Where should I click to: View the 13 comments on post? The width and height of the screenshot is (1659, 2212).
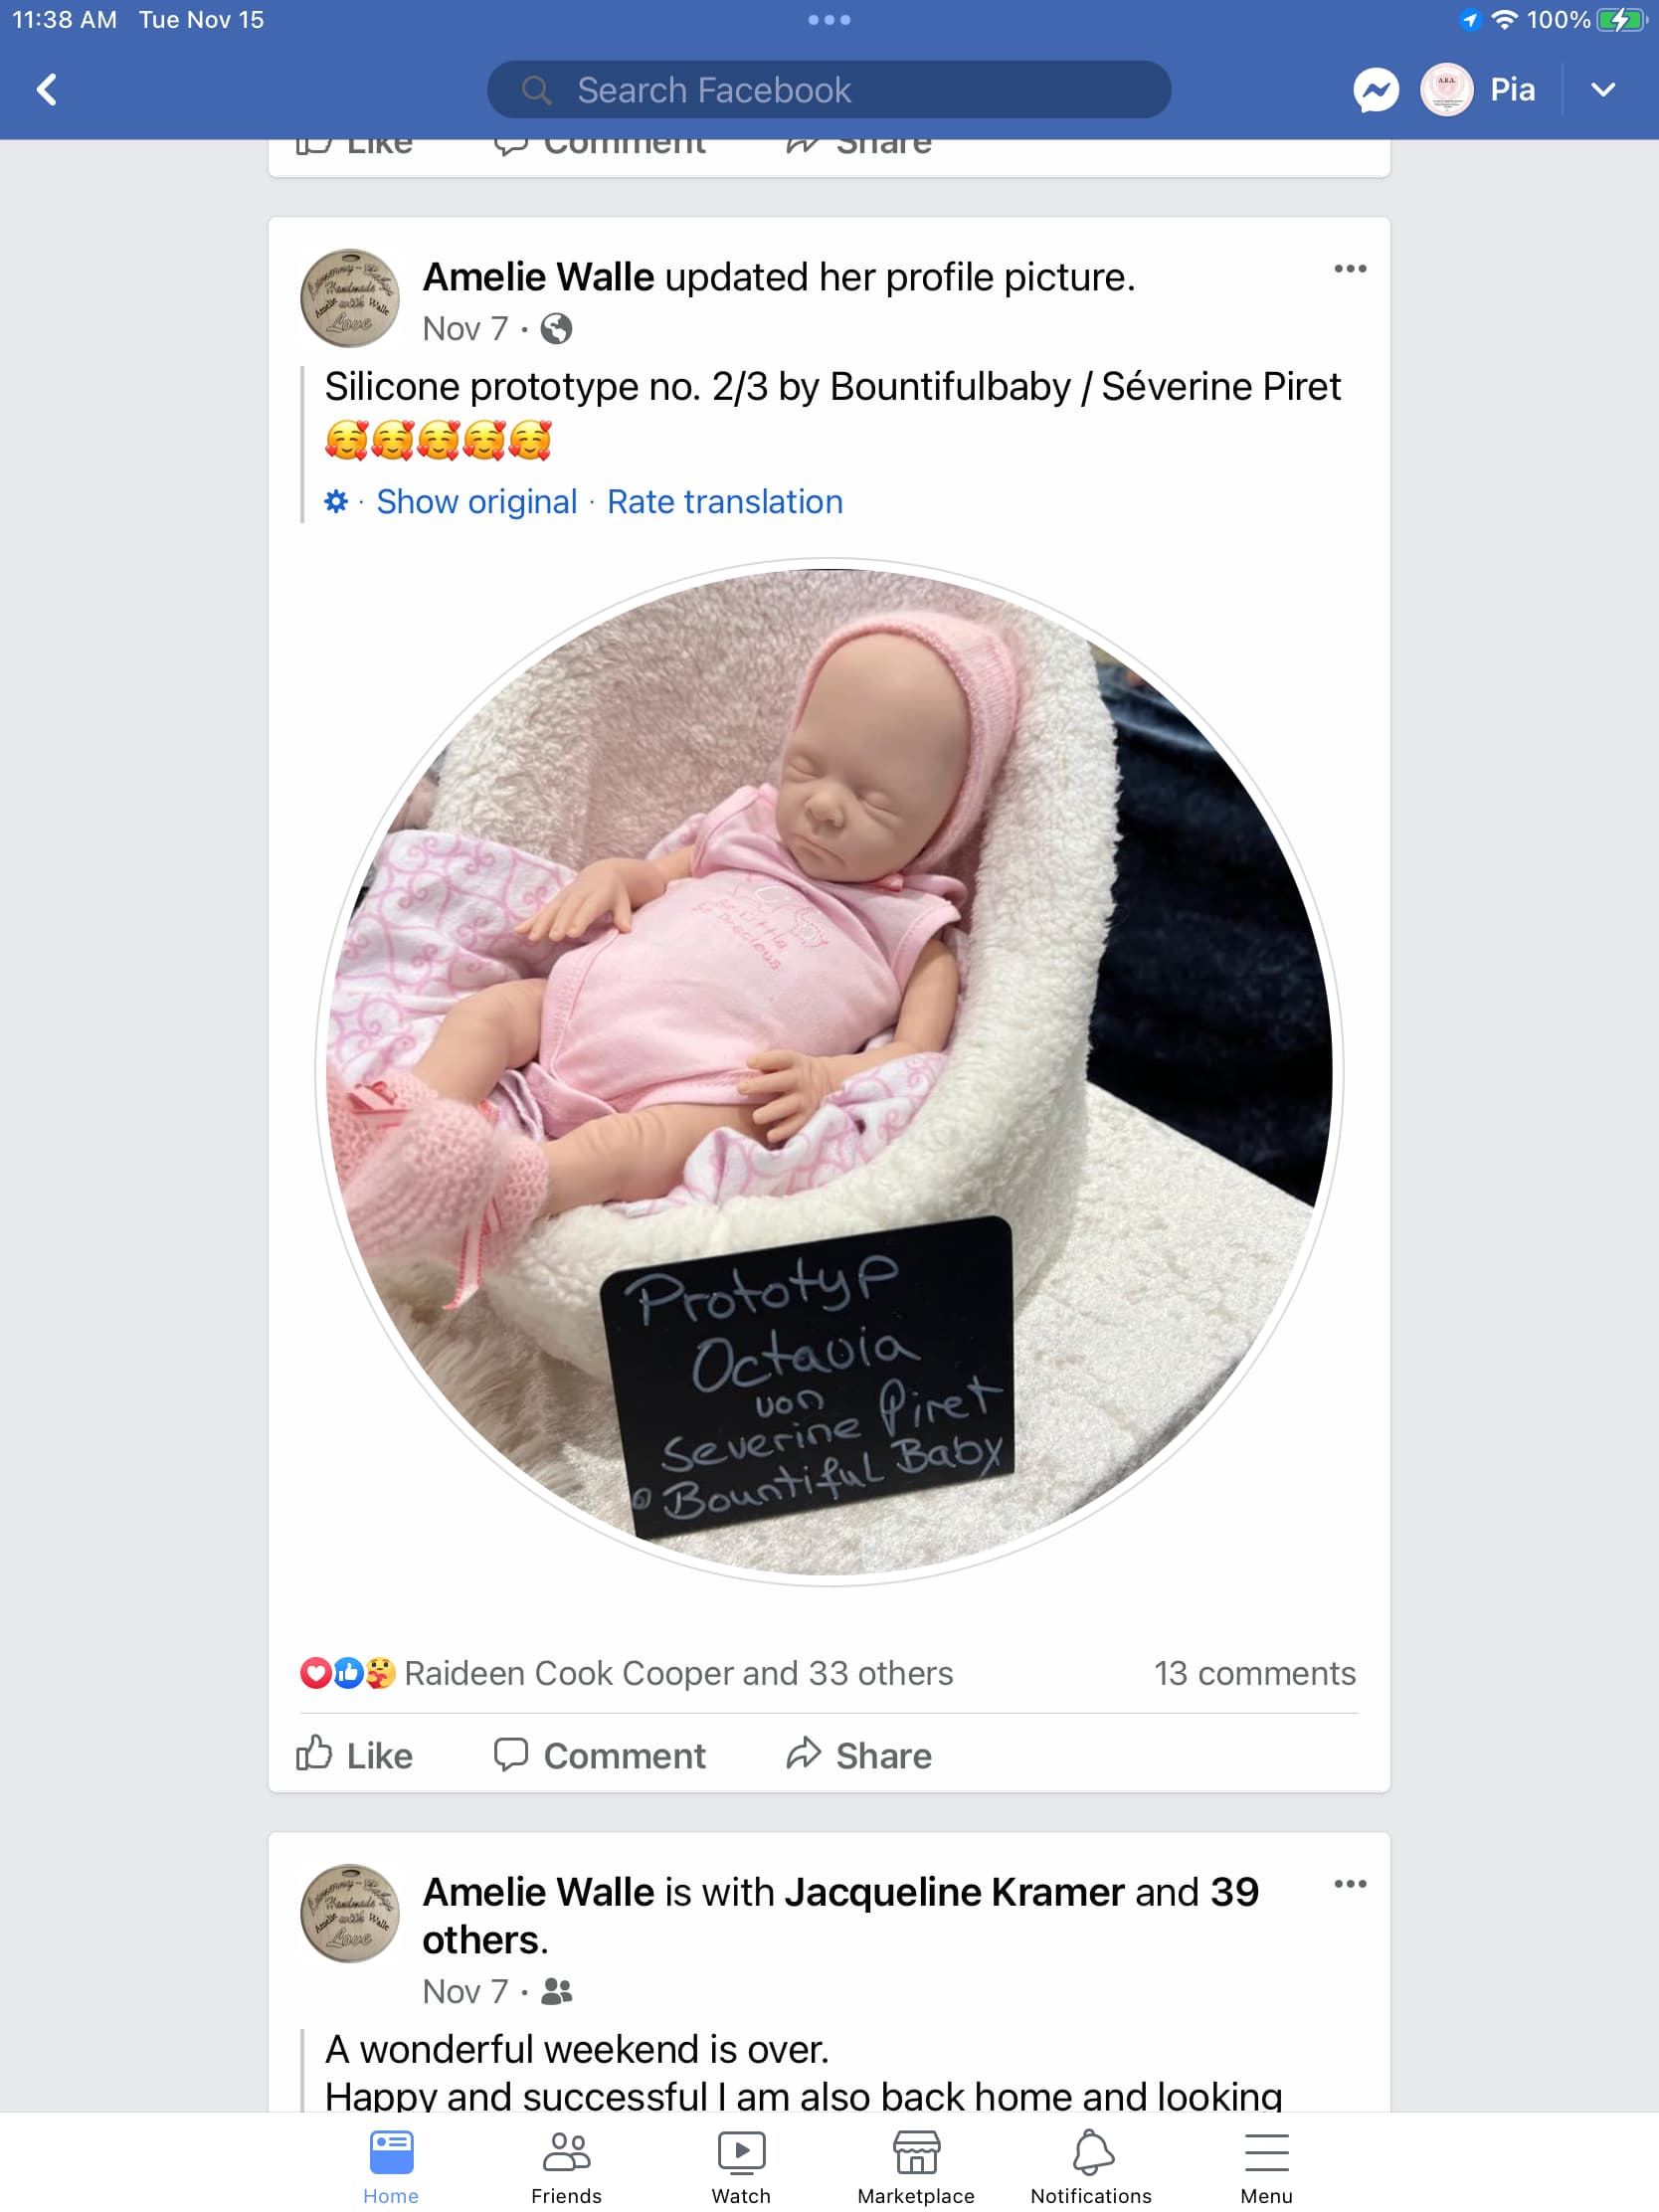(x=1254, y=1673)
